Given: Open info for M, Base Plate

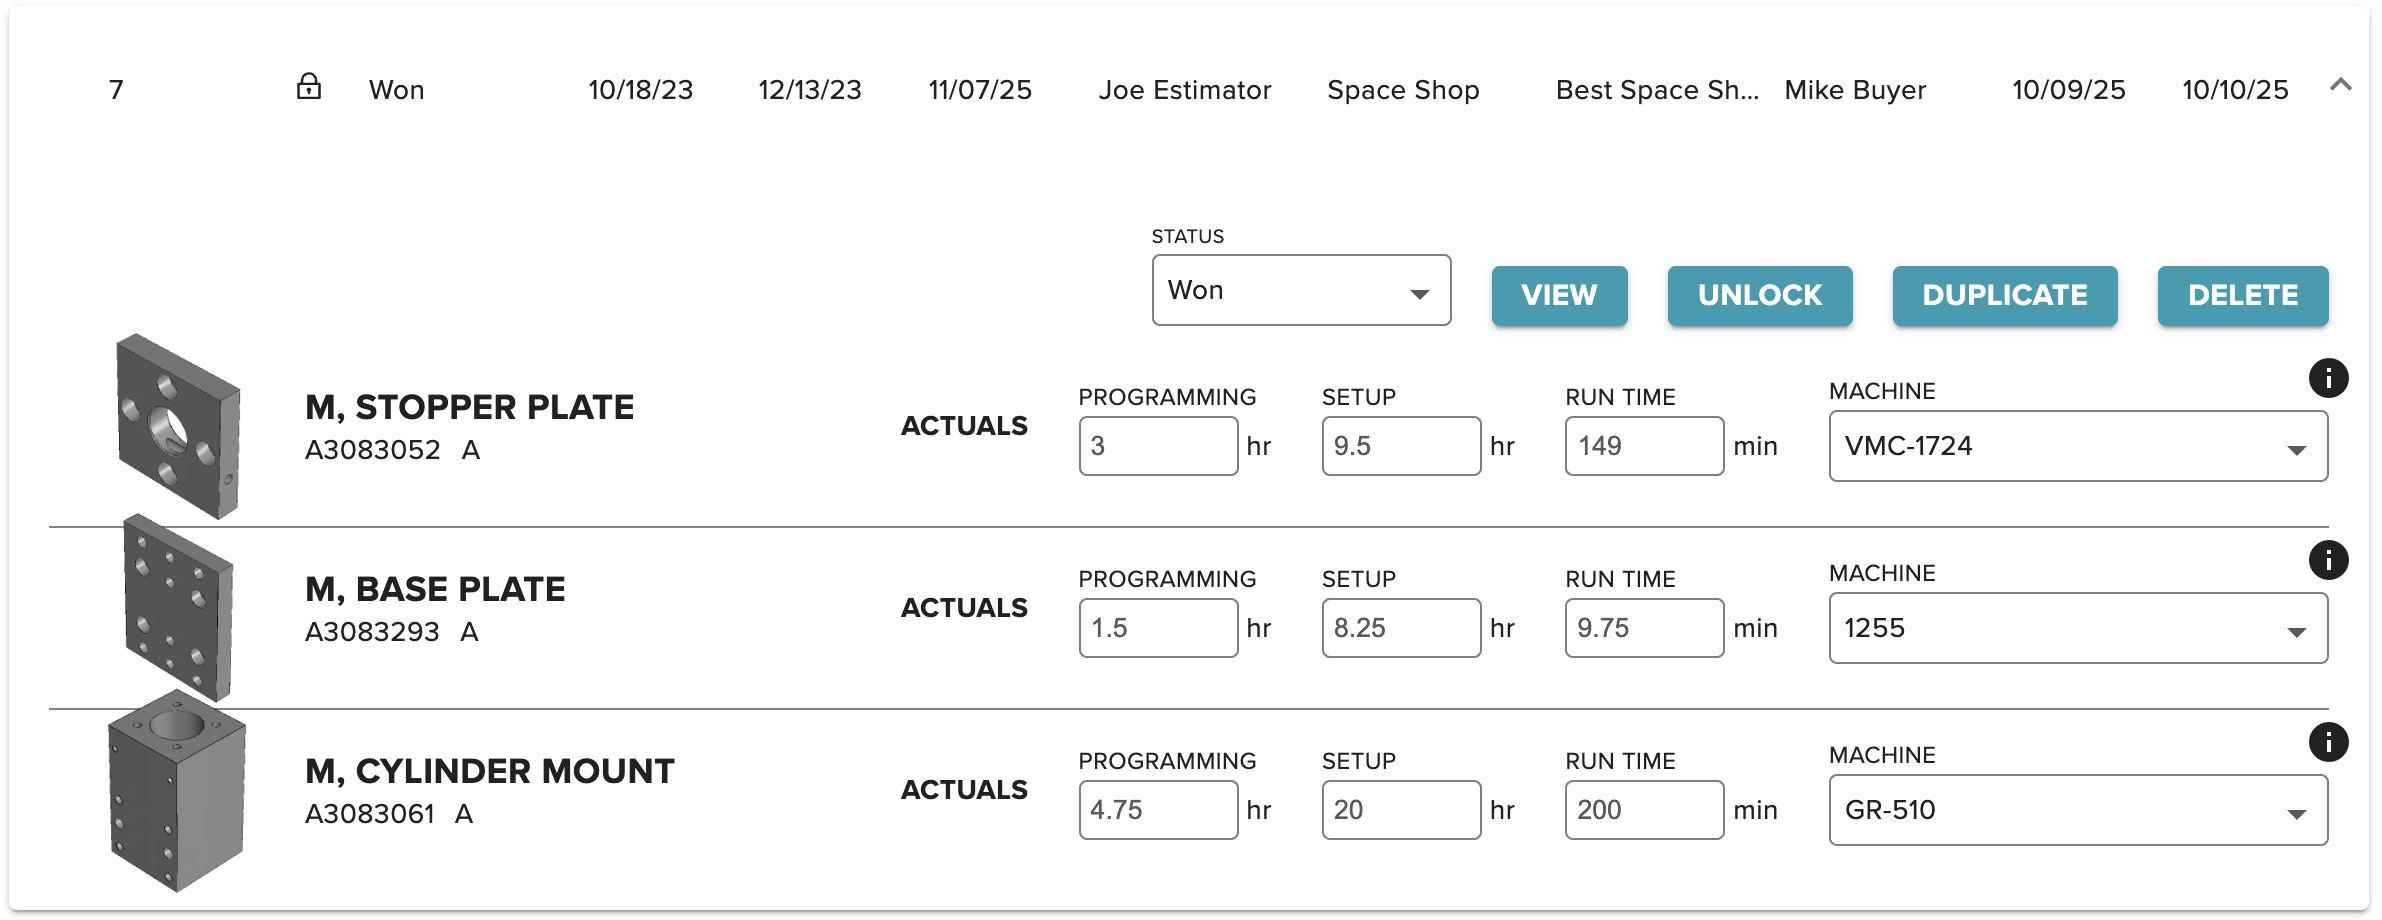Looking at the screenshot, I should [2328, 560].
